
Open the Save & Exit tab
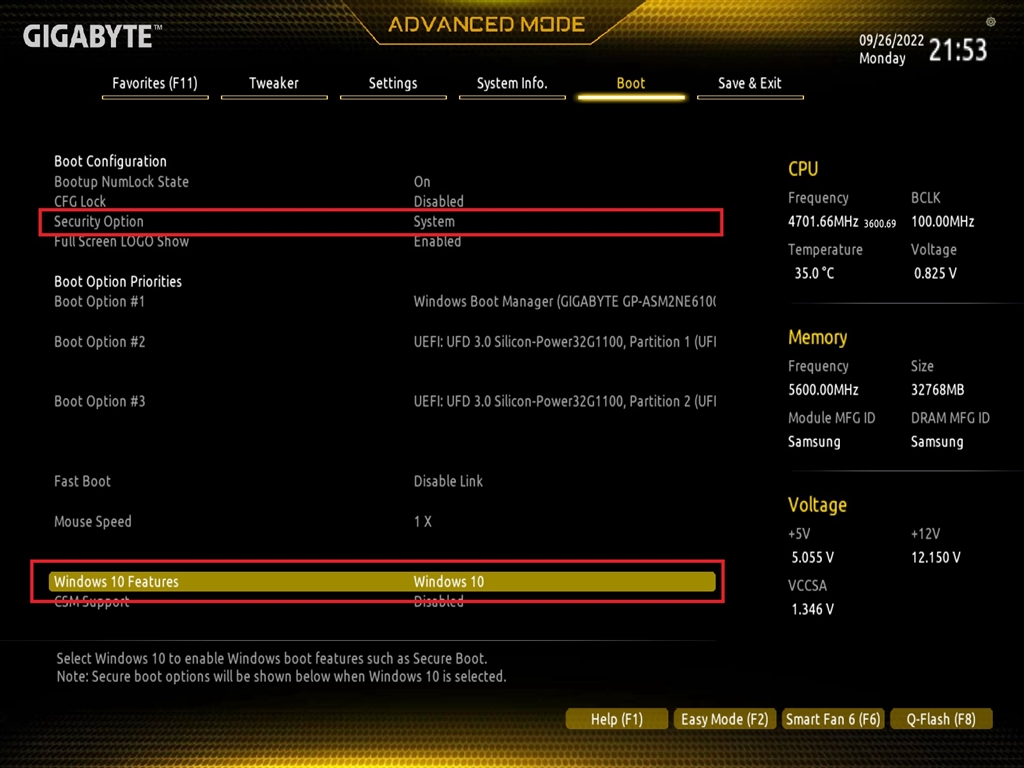pos(750,84)
